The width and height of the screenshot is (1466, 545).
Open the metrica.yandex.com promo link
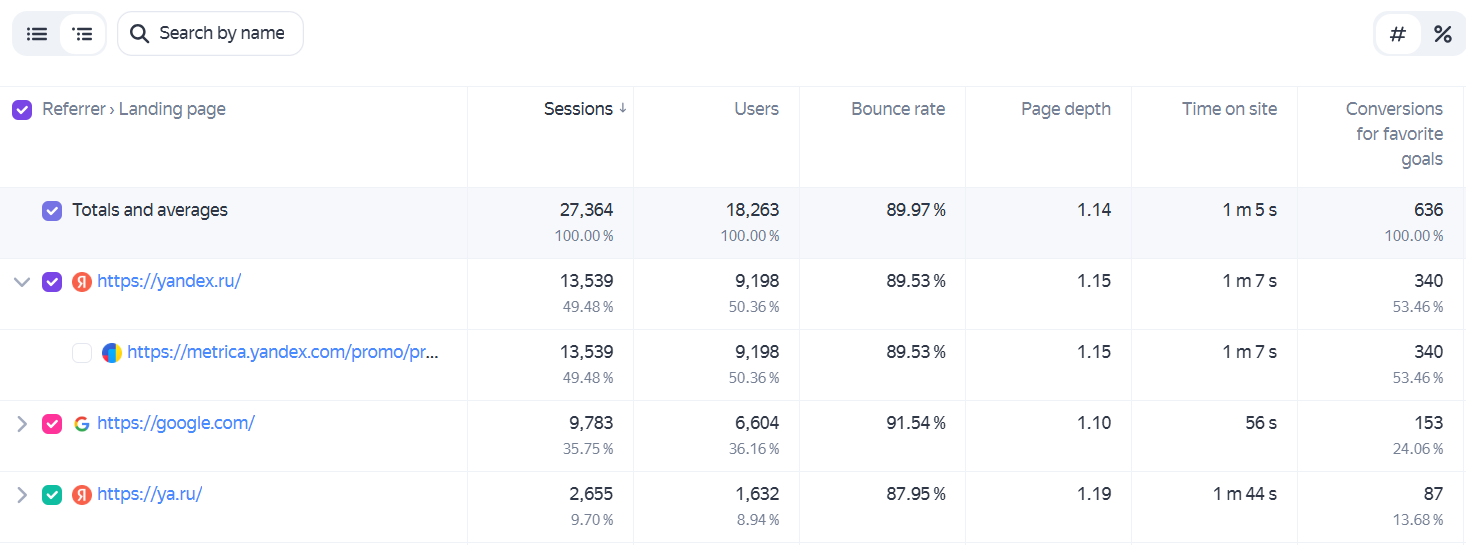(x=283, y=352)
